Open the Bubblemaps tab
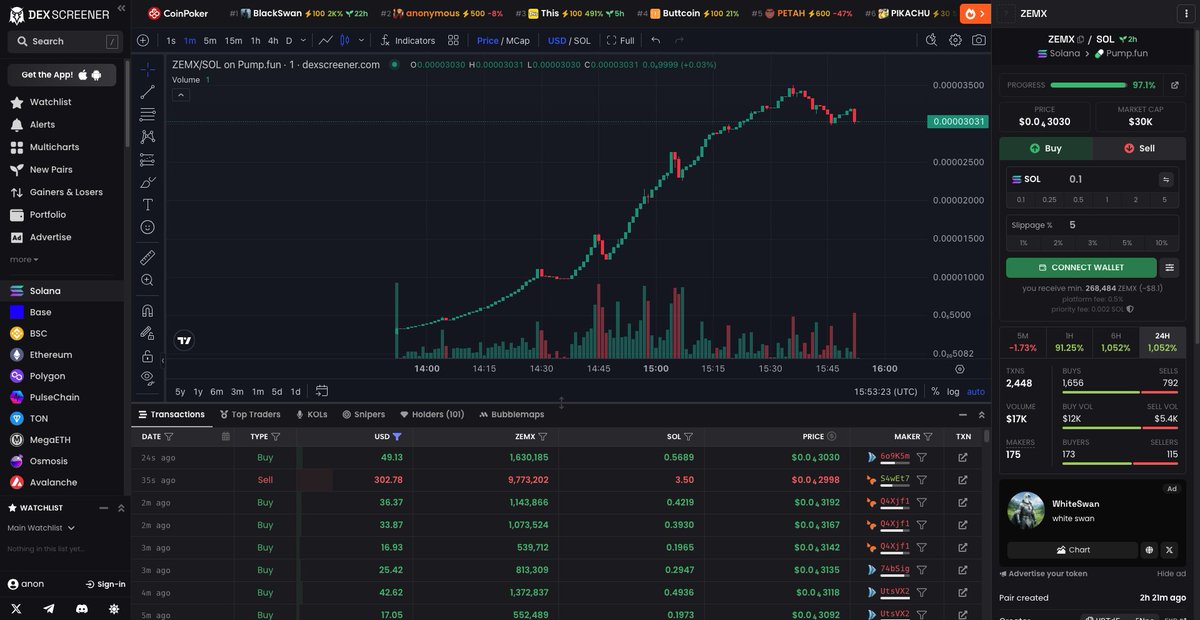This screenshot has height=620, width=1200. click(511, 414)
